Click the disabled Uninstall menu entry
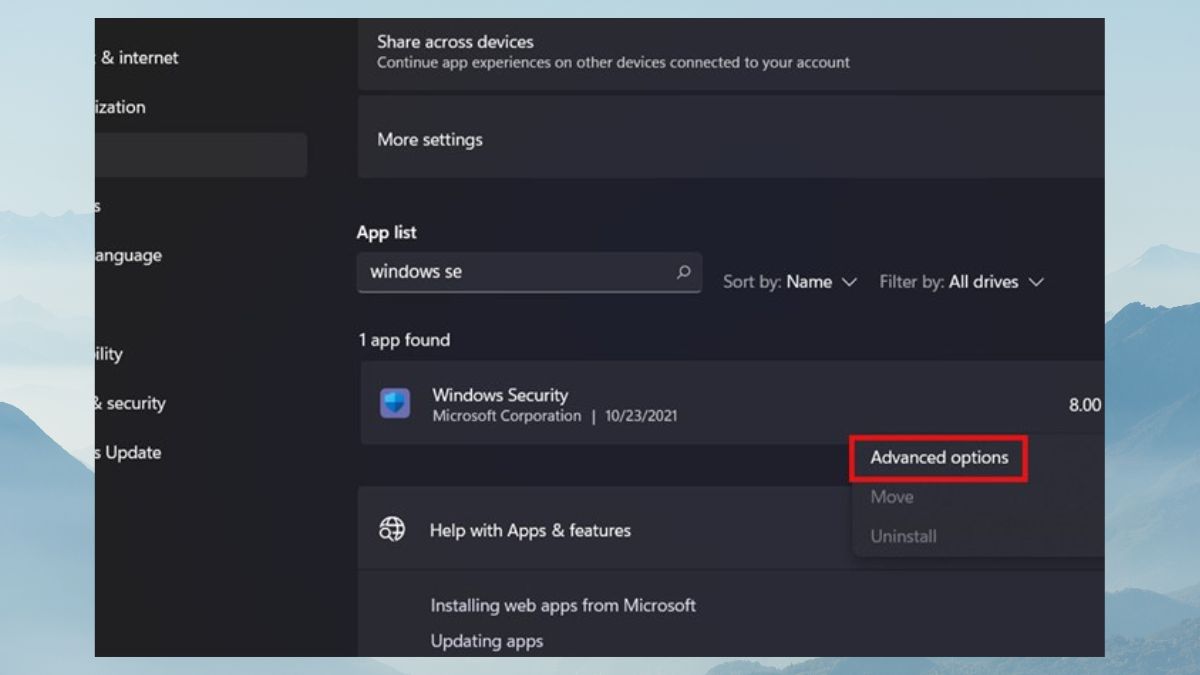The height and width of the screenshot is (675, 1200). click(903, 536)
